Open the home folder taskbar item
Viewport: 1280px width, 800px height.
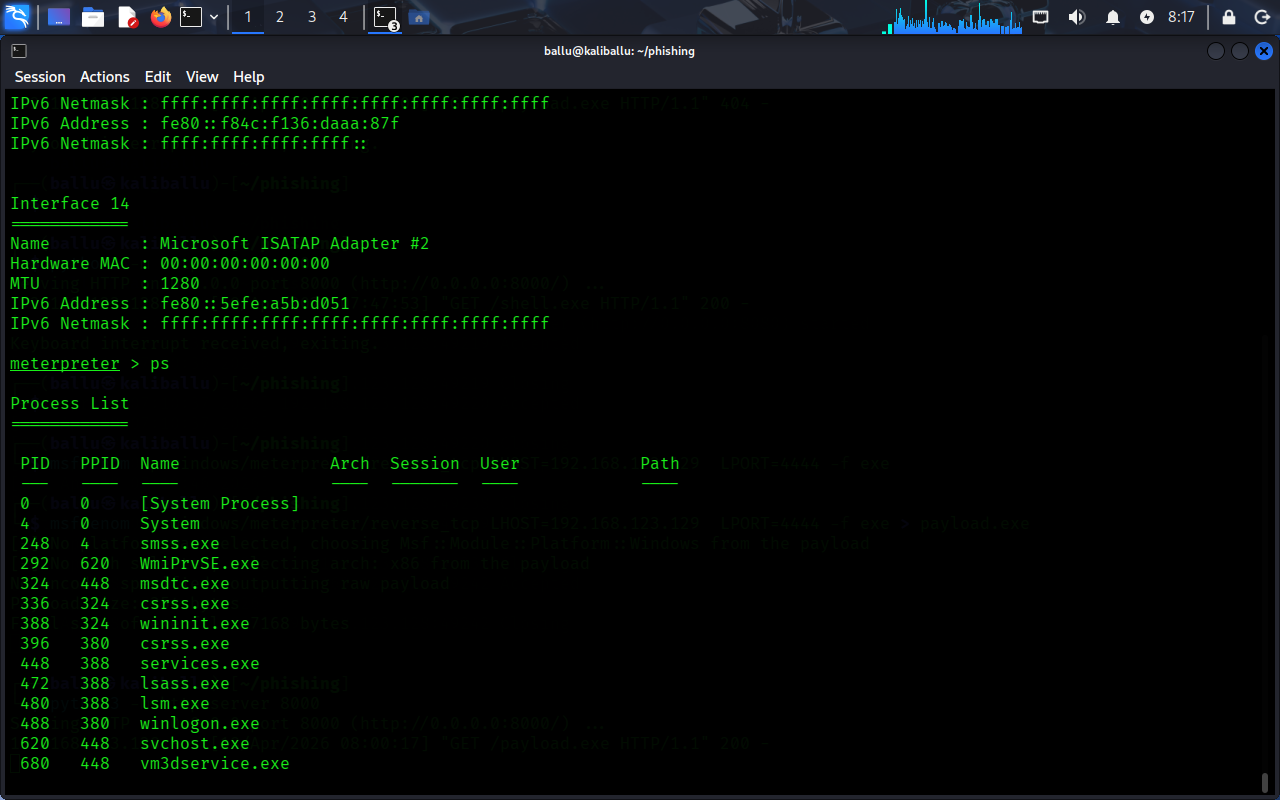(419, 17)
